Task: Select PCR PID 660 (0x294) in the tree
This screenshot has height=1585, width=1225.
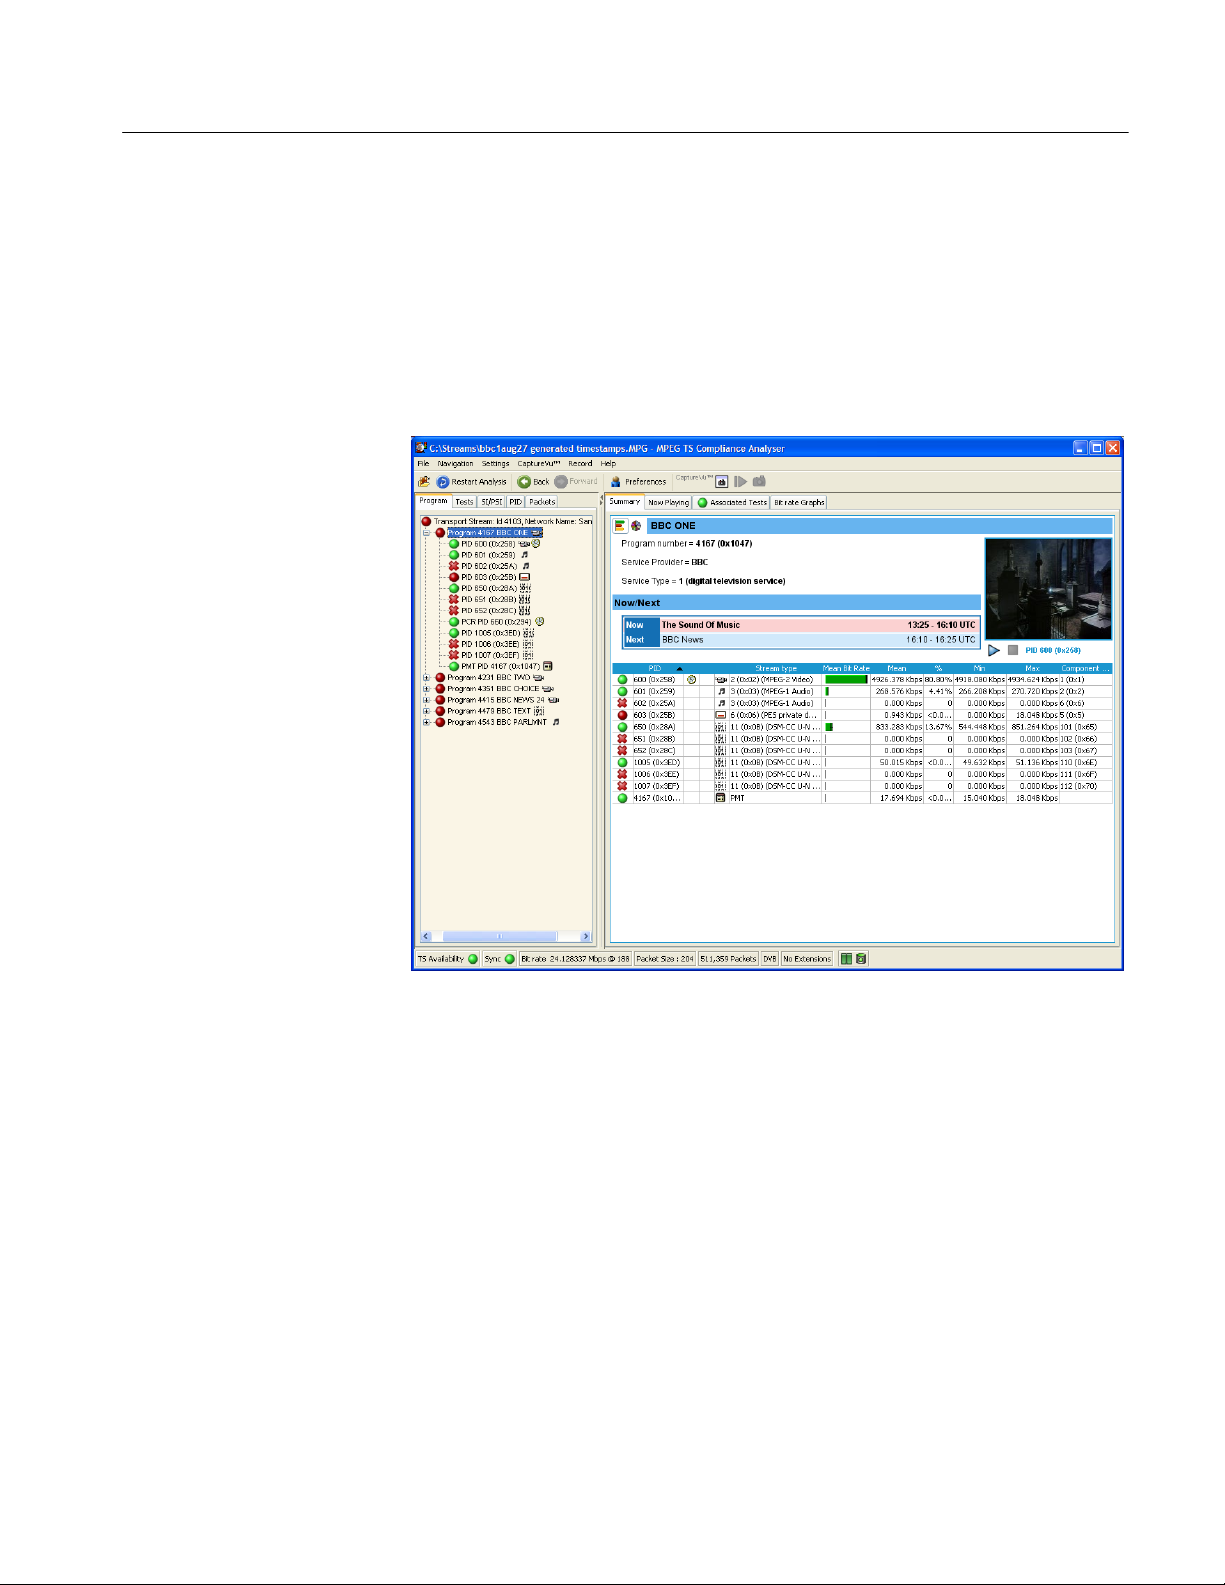Action: point(496,622)
